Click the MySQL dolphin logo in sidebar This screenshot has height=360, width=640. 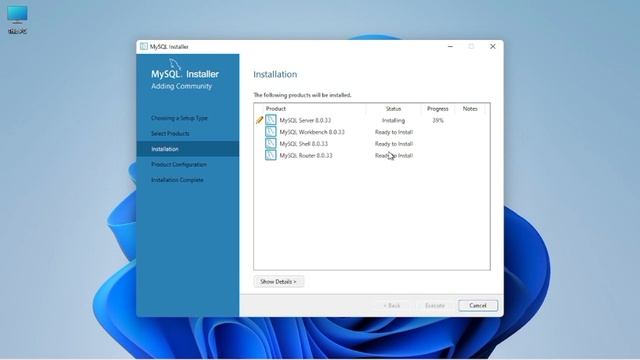pyautogui.click(x=175, y=64)
